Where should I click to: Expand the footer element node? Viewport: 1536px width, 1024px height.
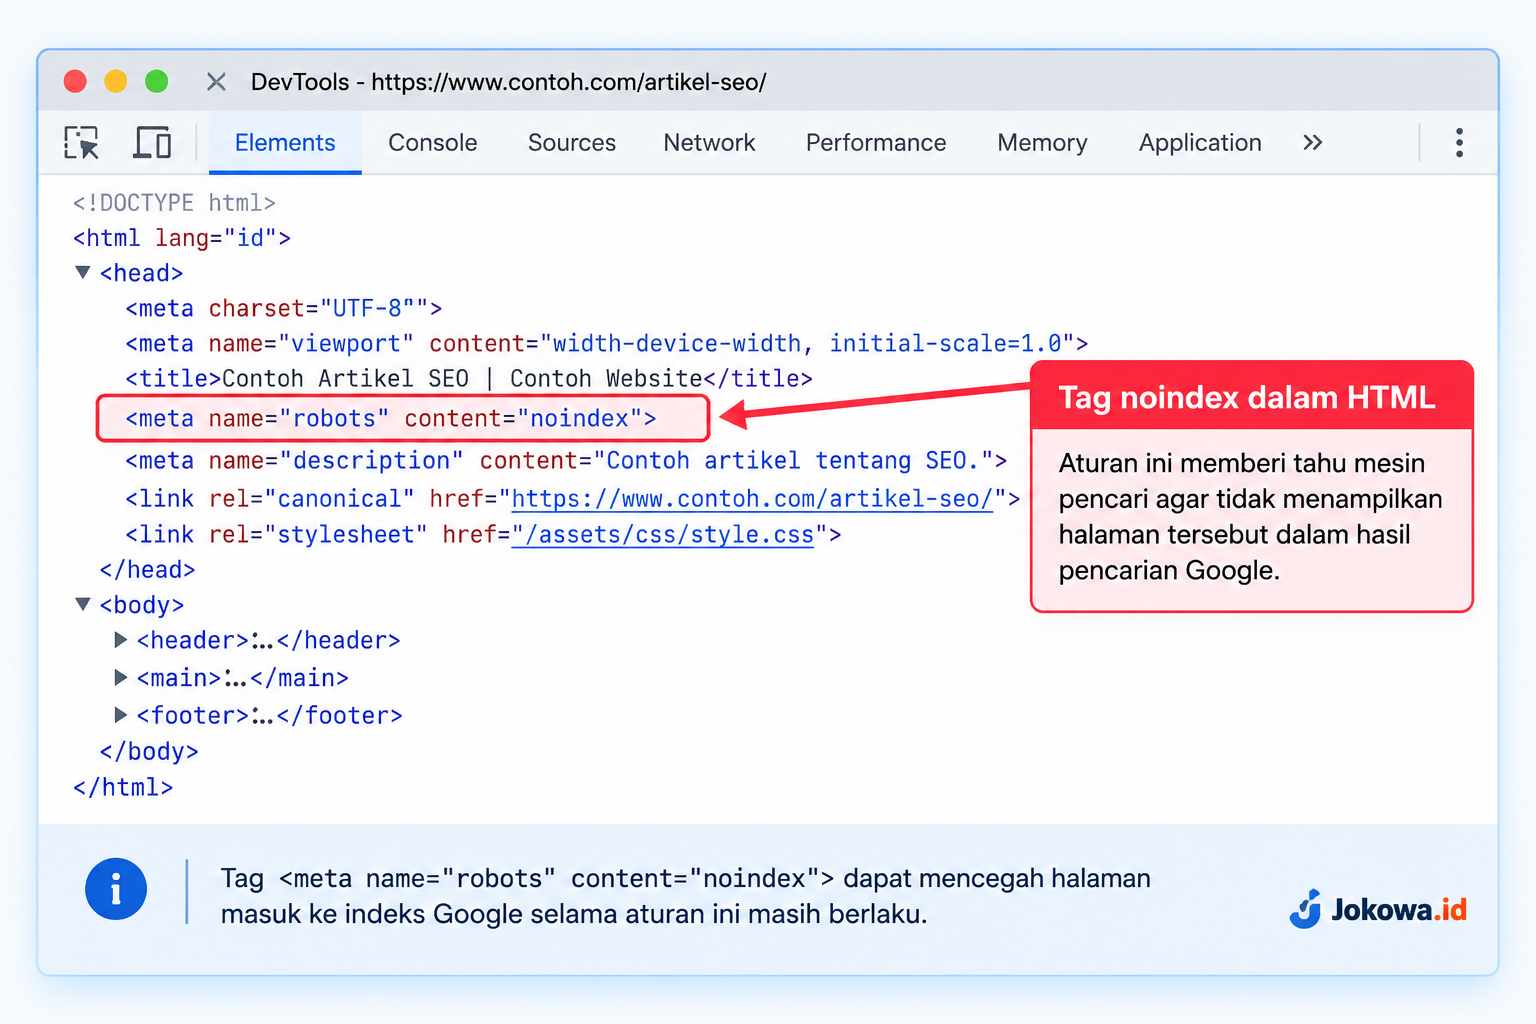[120, 714]
